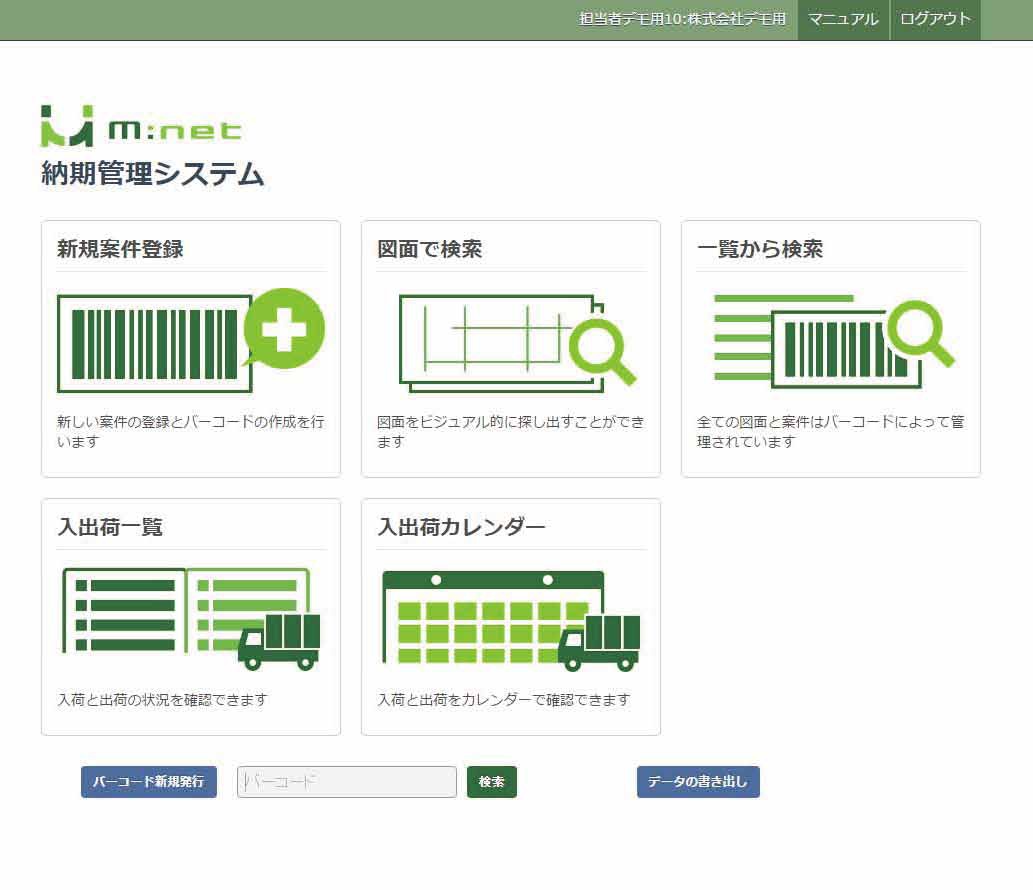Open the 入出荷一覧 heading
1033x890 pixels.
(110, 527)
